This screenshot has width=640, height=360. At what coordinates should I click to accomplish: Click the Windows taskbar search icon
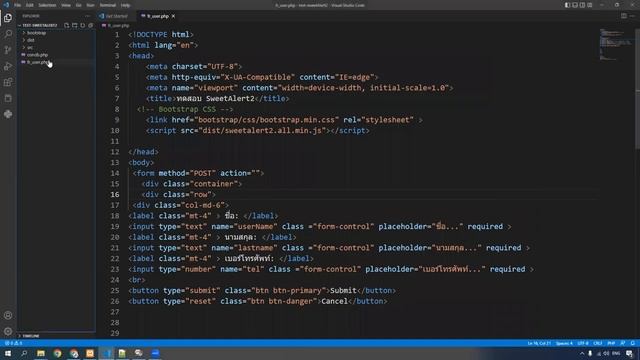tap(24, 353)
